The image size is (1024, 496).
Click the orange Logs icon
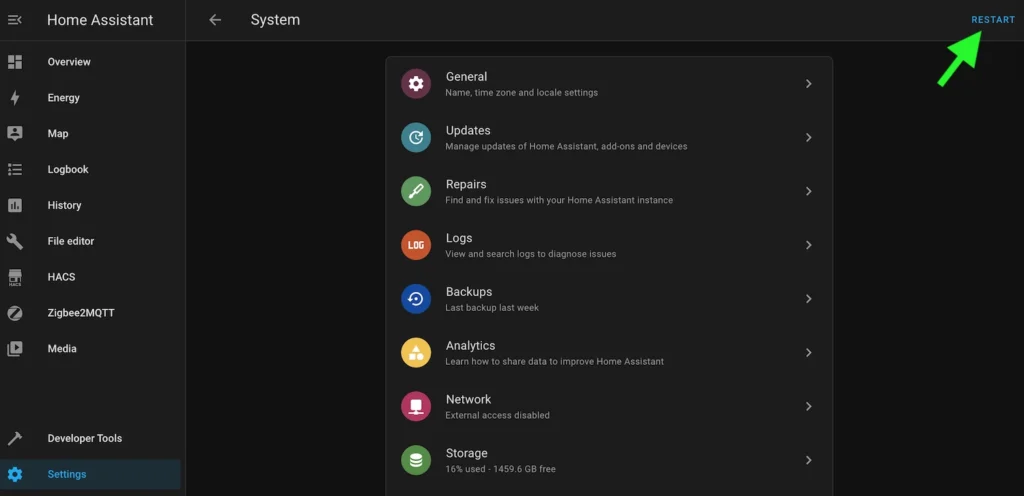pyautogui.click(x=416, y=245)
